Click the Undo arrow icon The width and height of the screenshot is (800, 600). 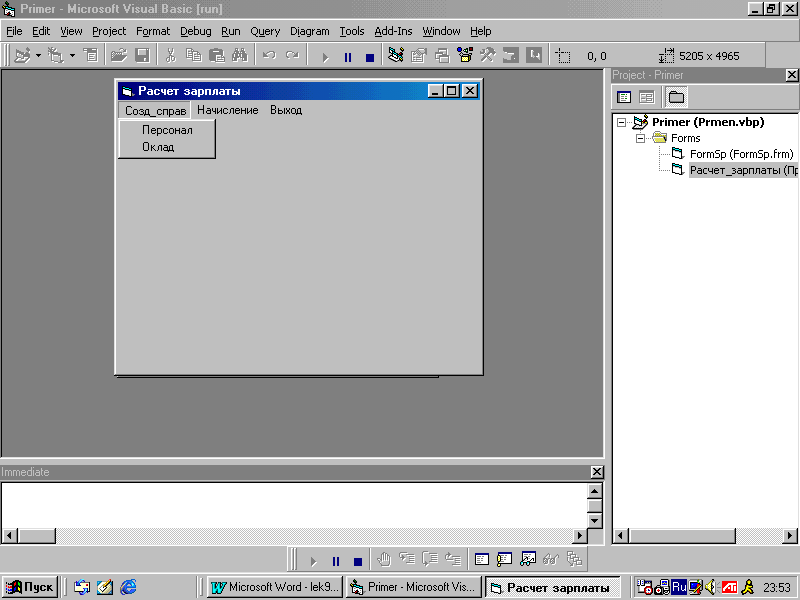pyautogui.click(x=269, y=55)
